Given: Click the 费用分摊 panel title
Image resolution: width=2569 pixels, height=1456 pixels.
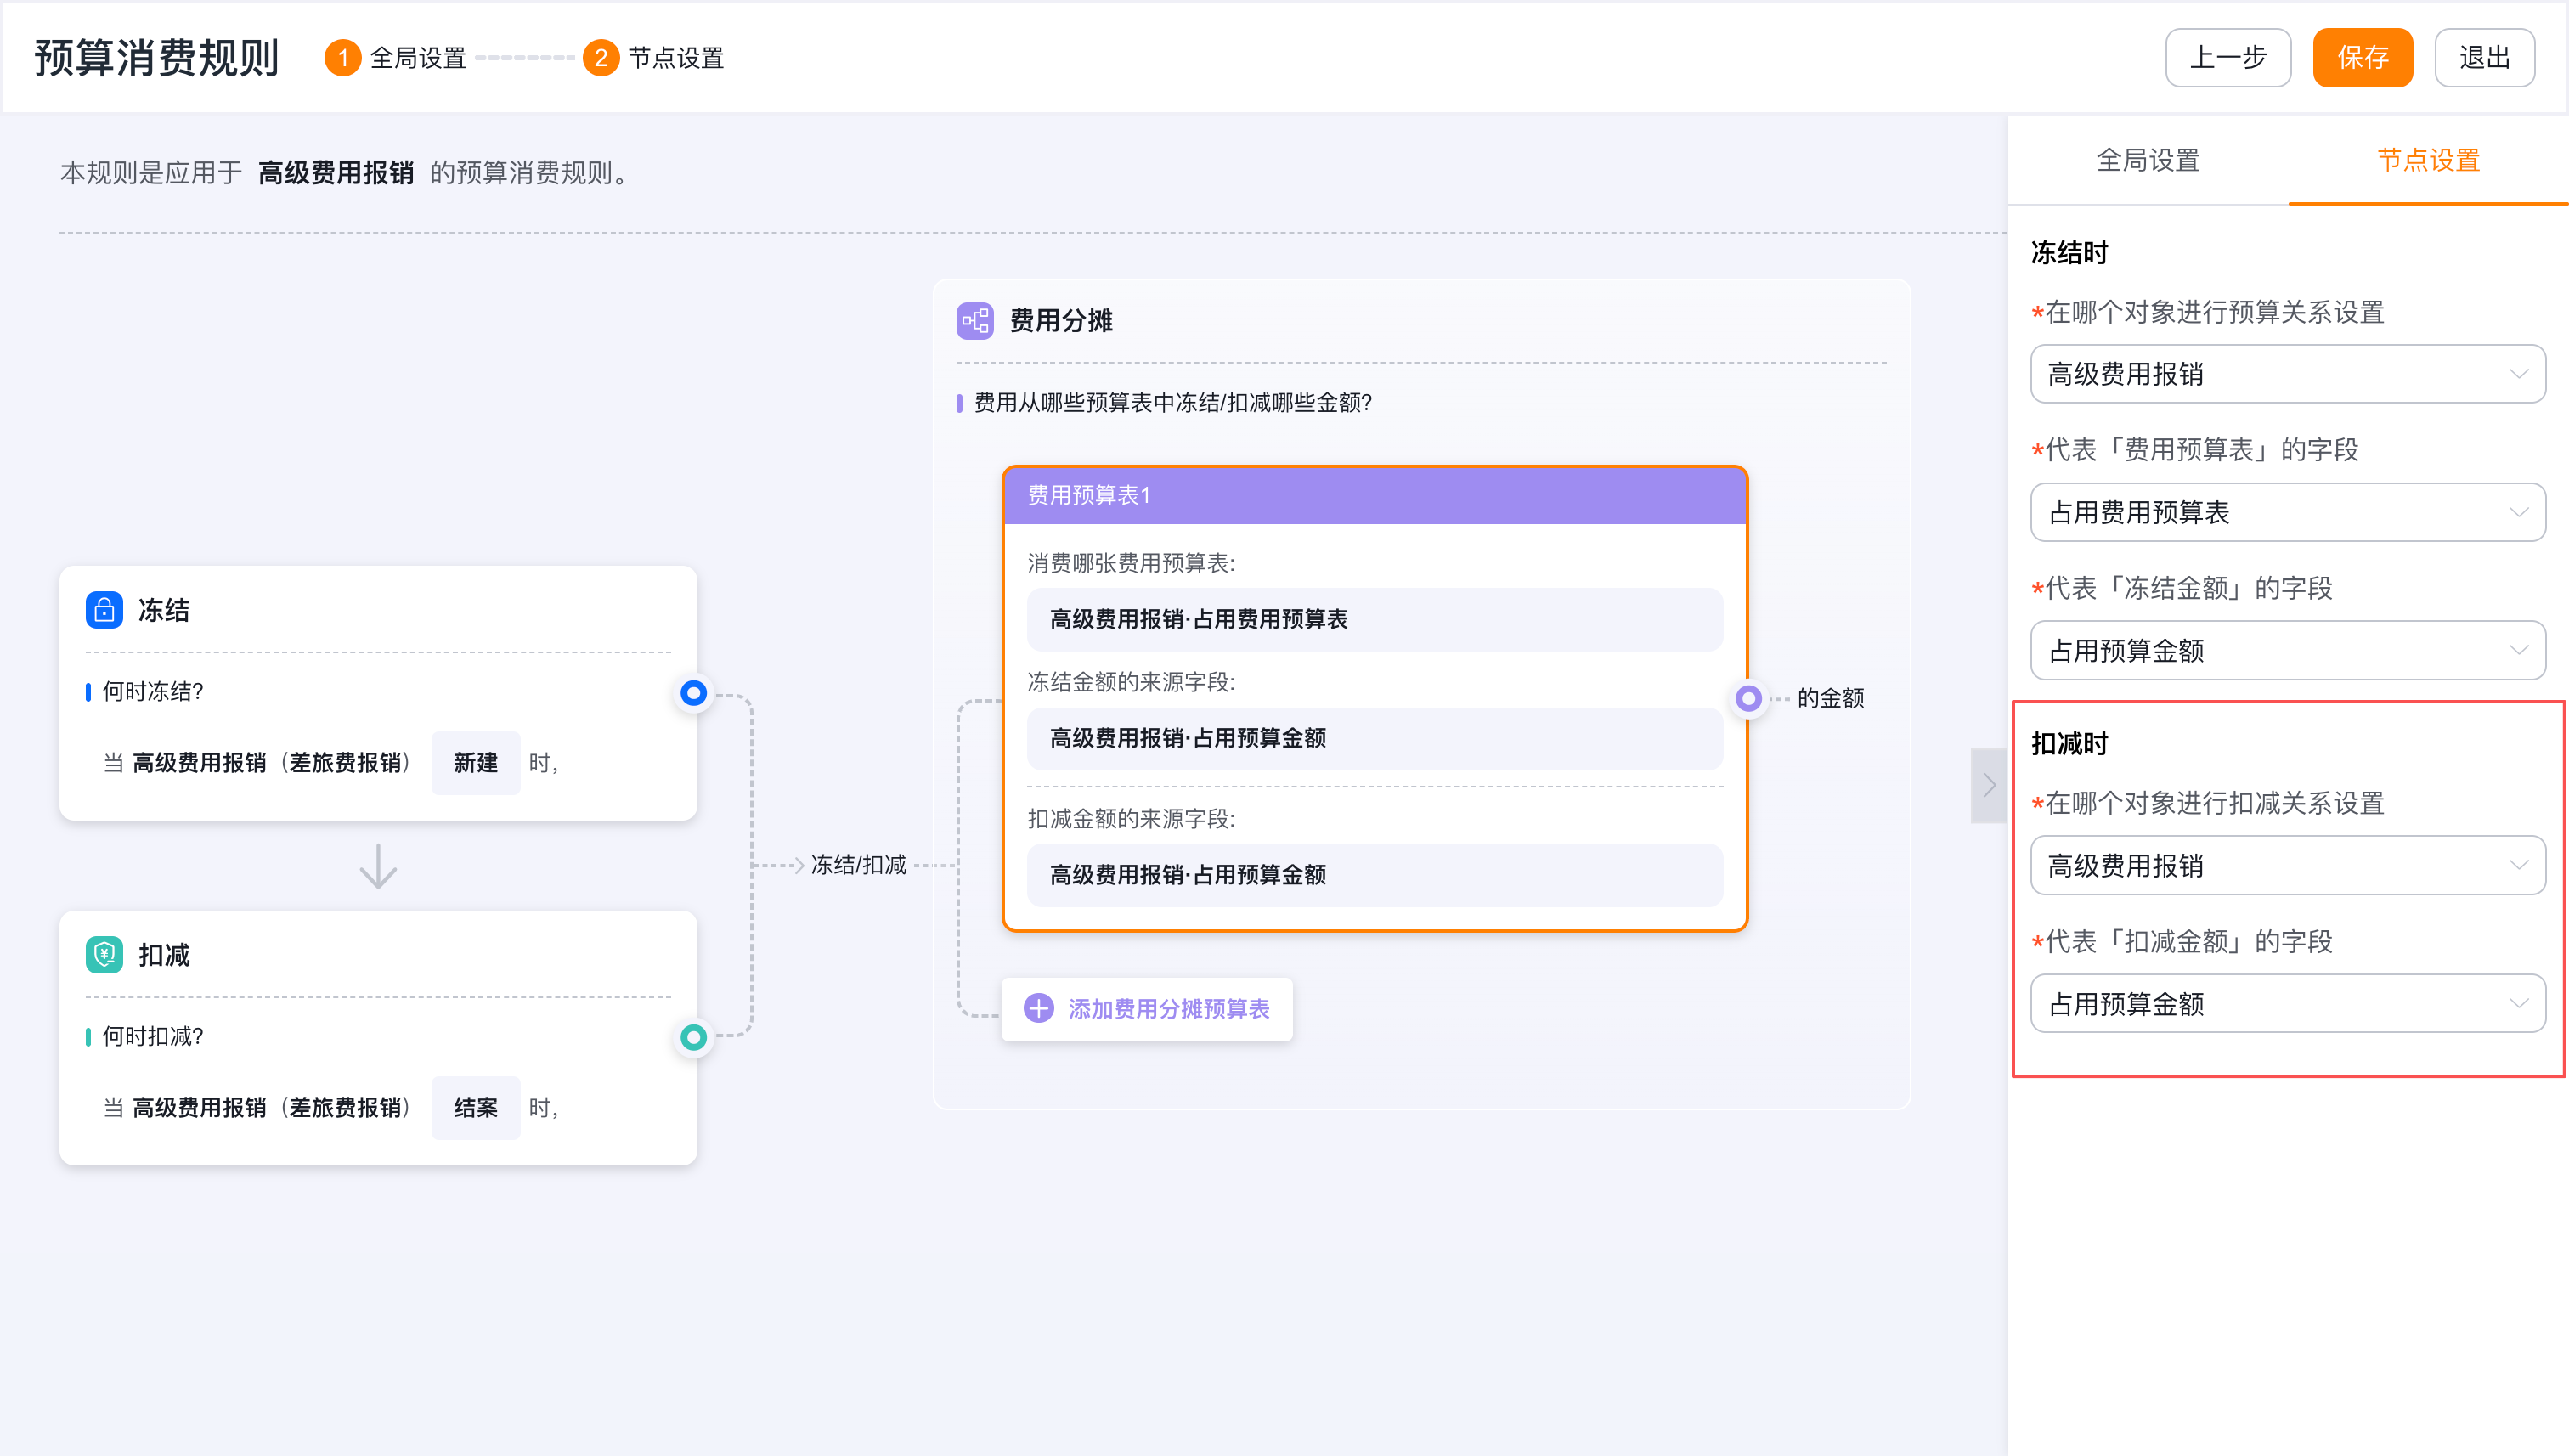Looking at the screenshot, I should pos(1061,321).
